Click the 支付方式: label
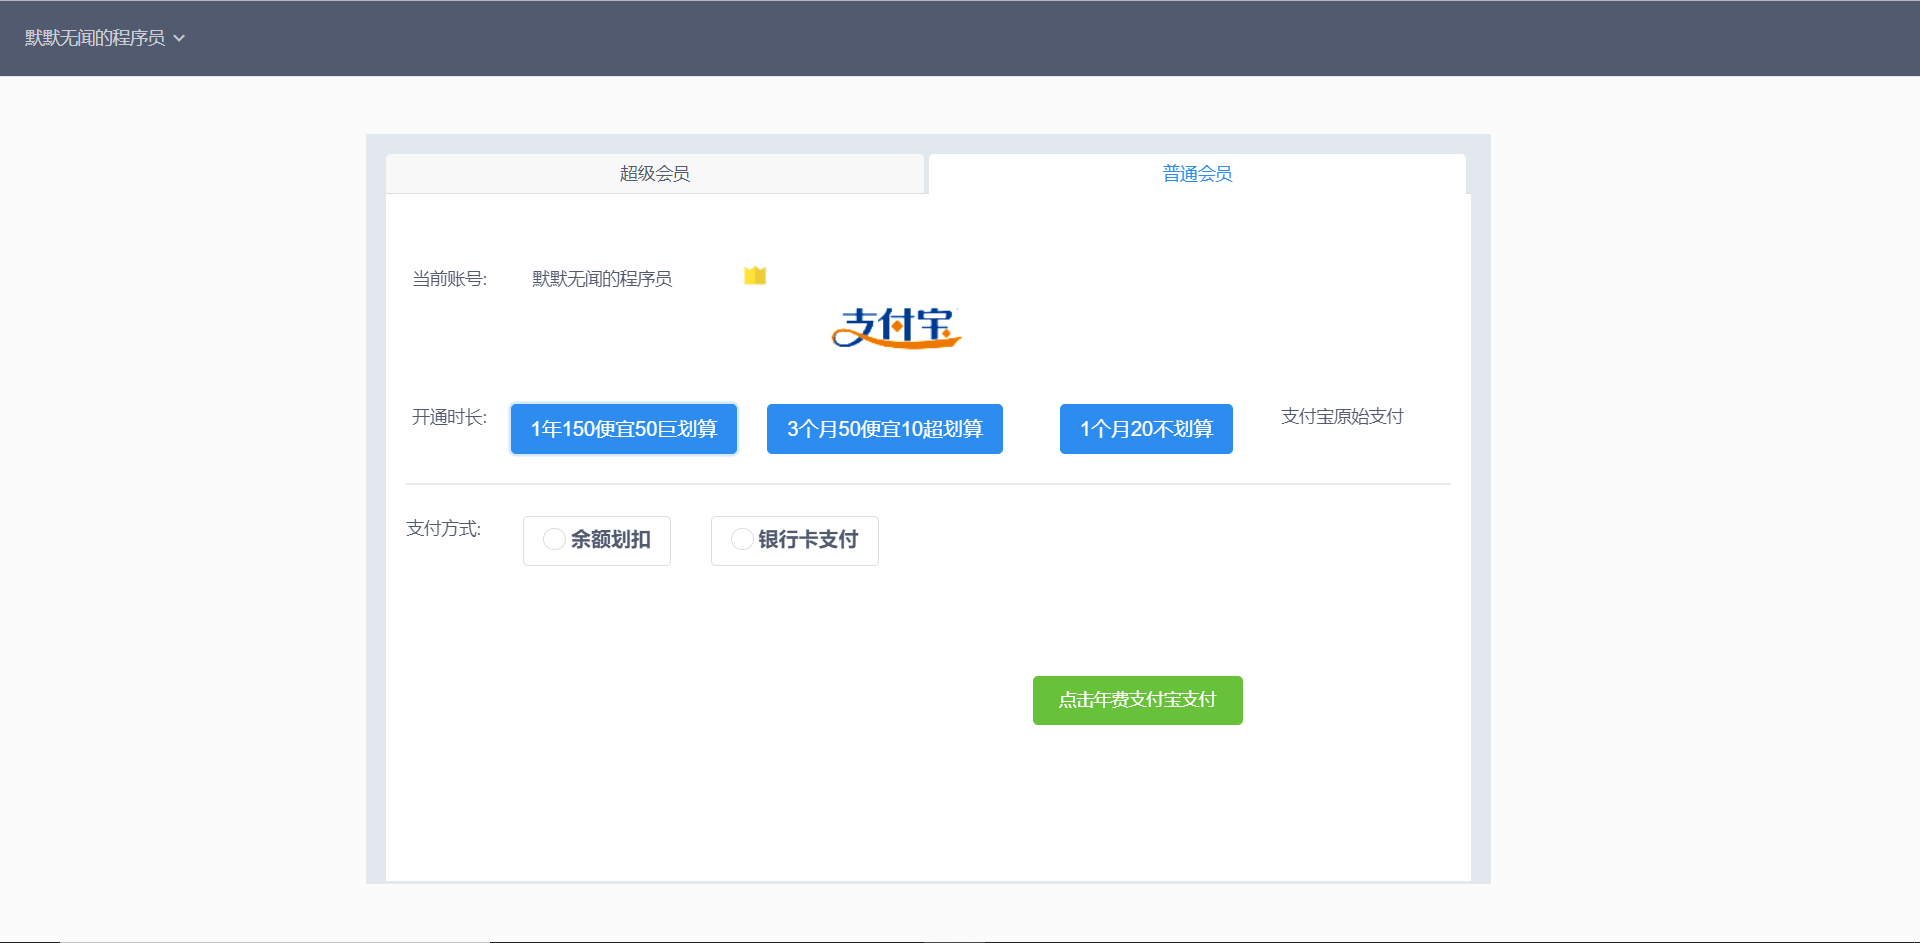This screenshot has height=943, width=1920. (443, 528)
